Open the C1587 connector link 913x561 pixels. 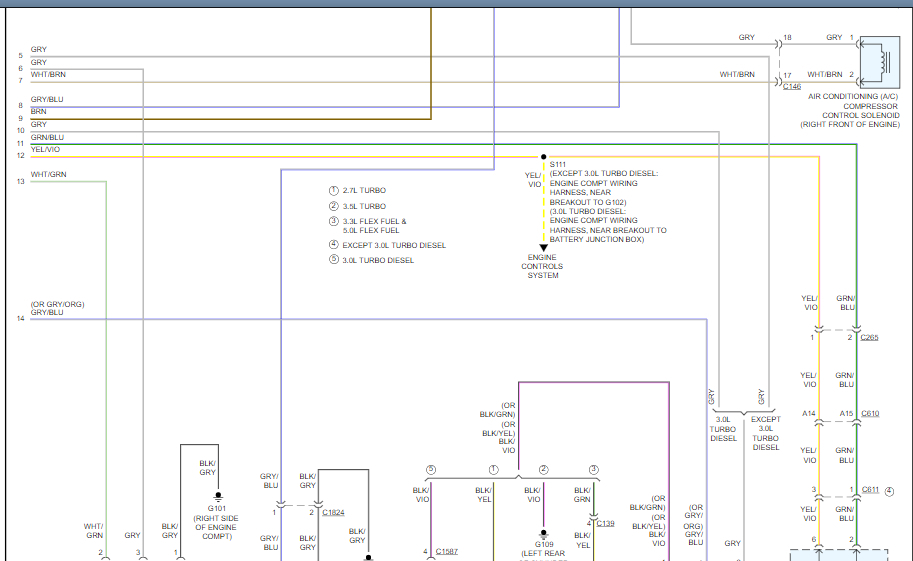click(x=447, y=552)
